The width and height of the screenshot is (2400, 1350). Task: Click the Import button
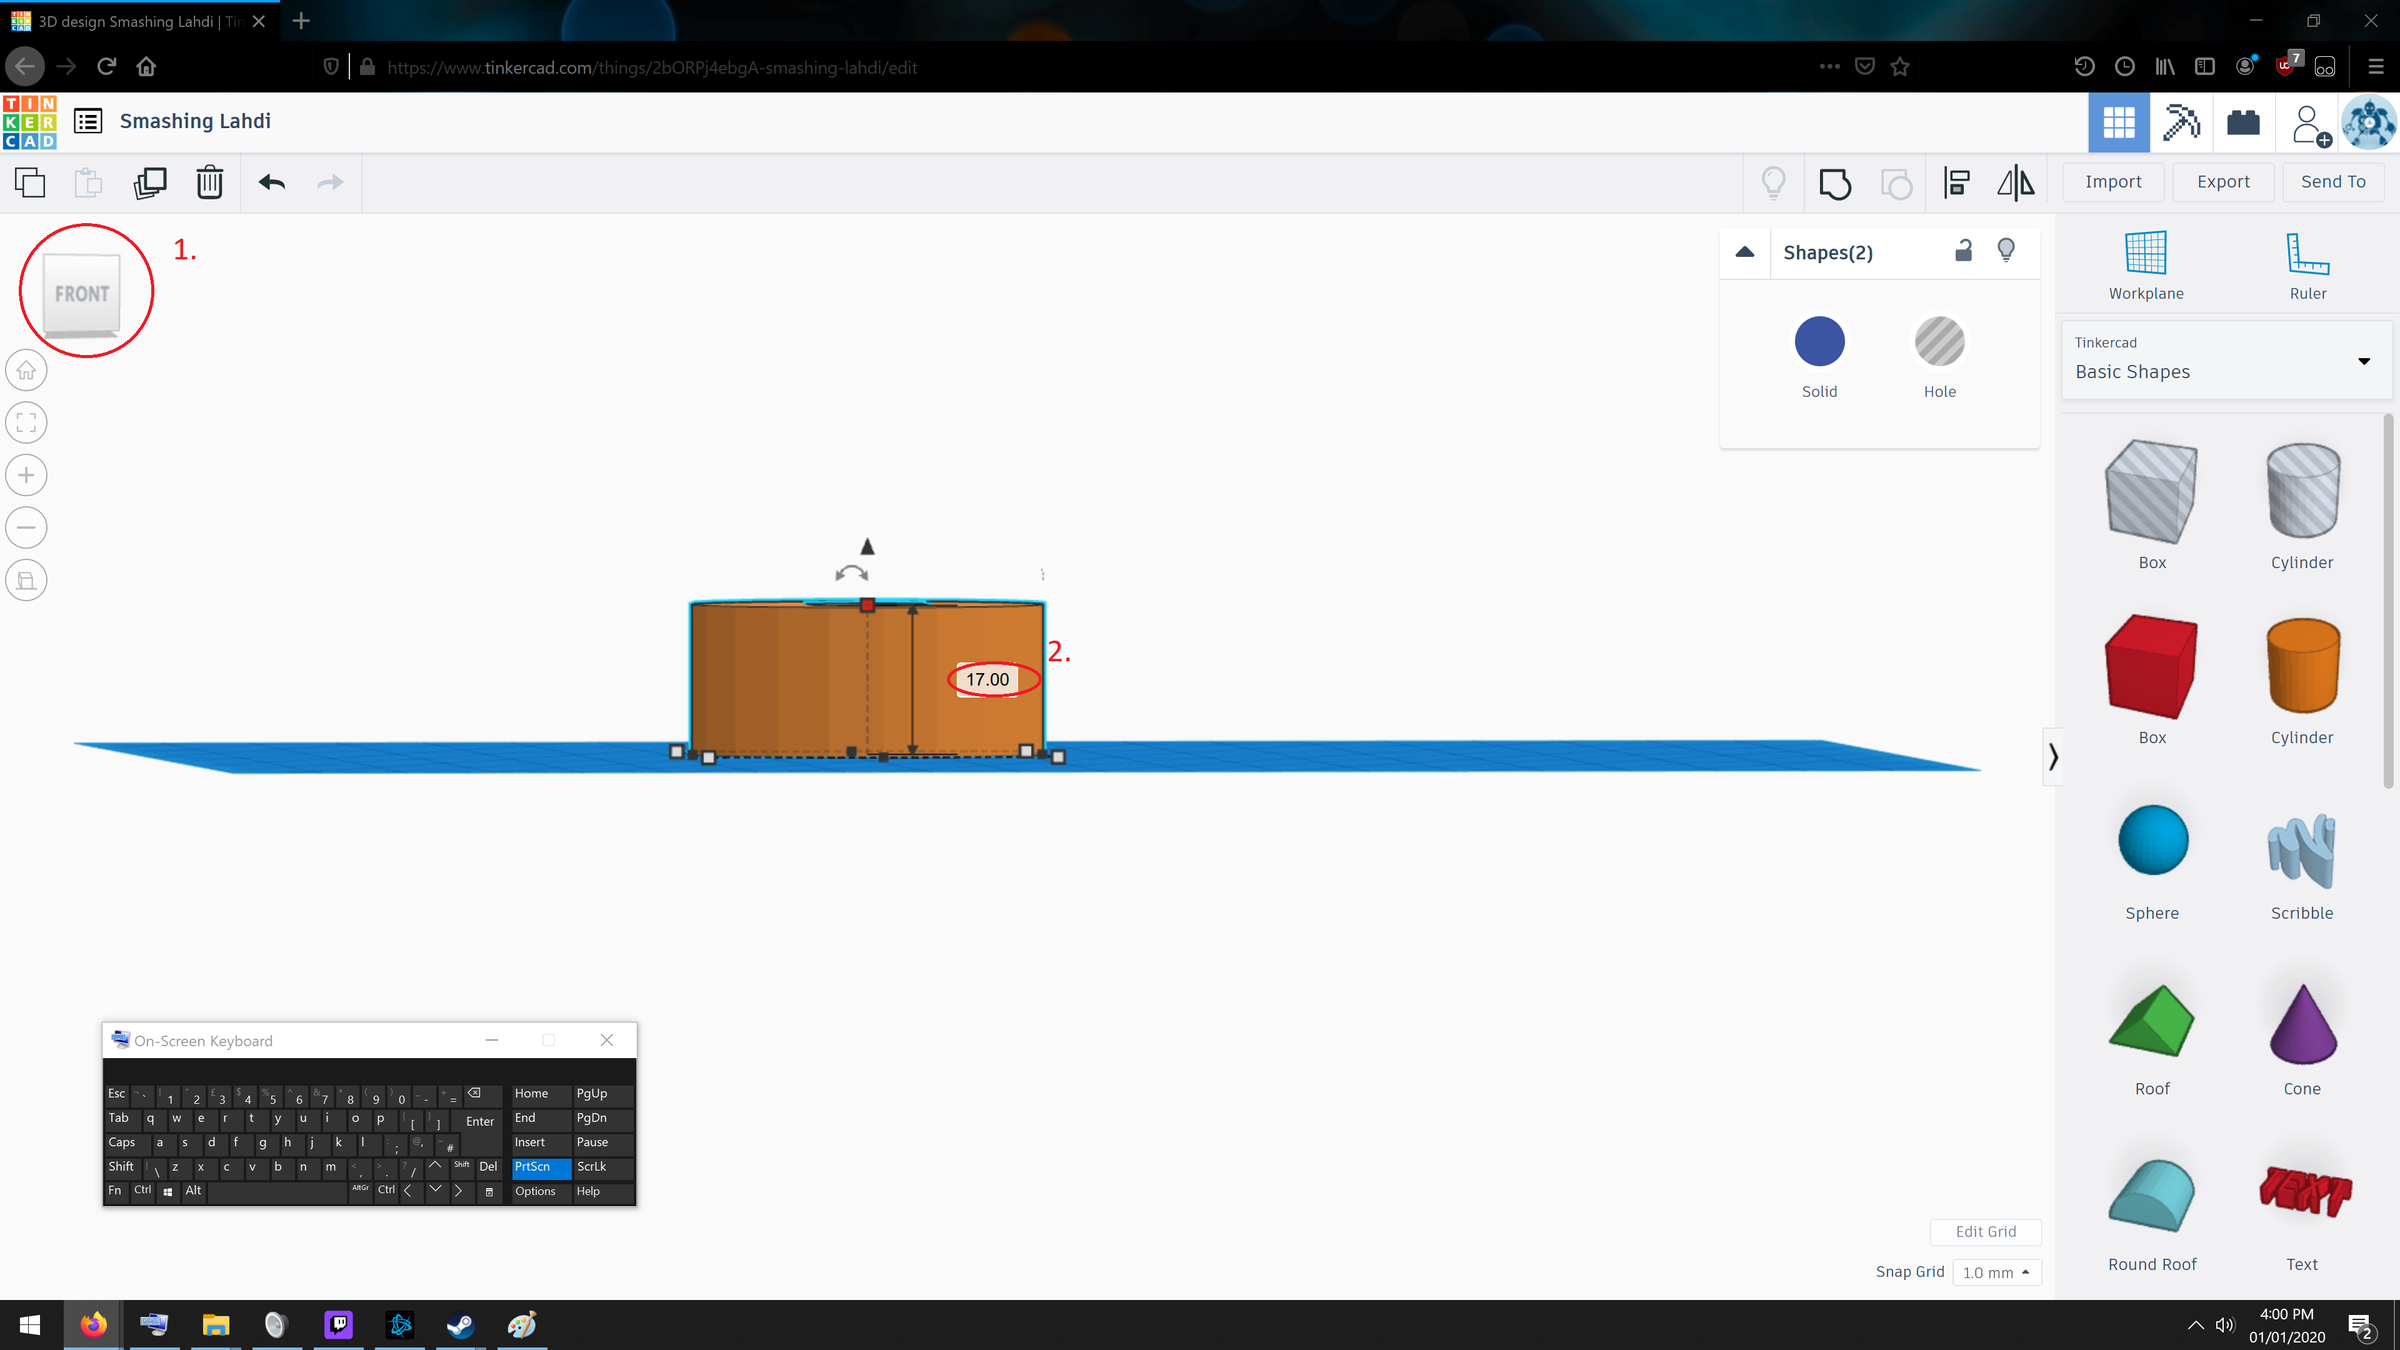click(x=2113, y=182)
